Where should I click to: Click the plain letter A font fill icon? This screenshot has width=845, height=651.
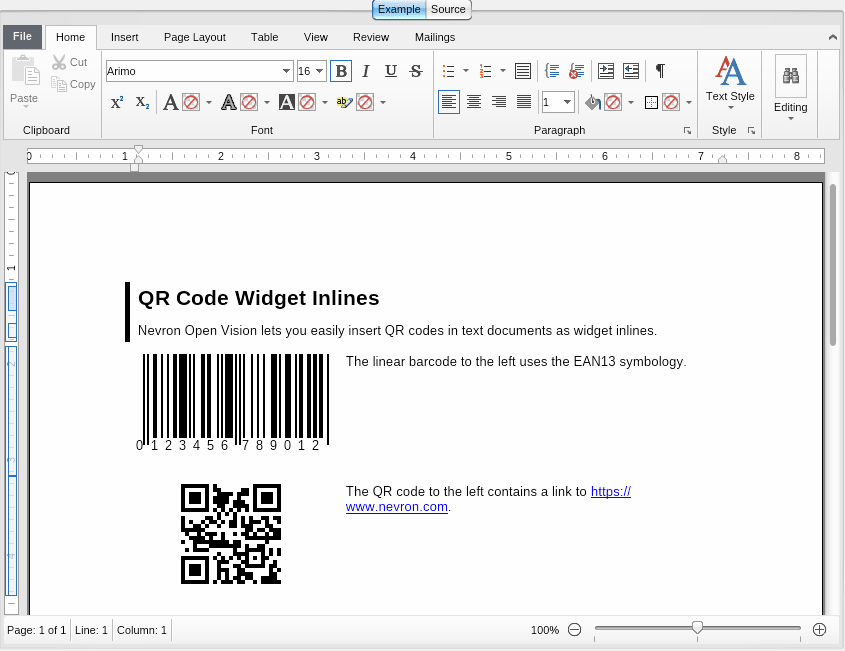171,102
